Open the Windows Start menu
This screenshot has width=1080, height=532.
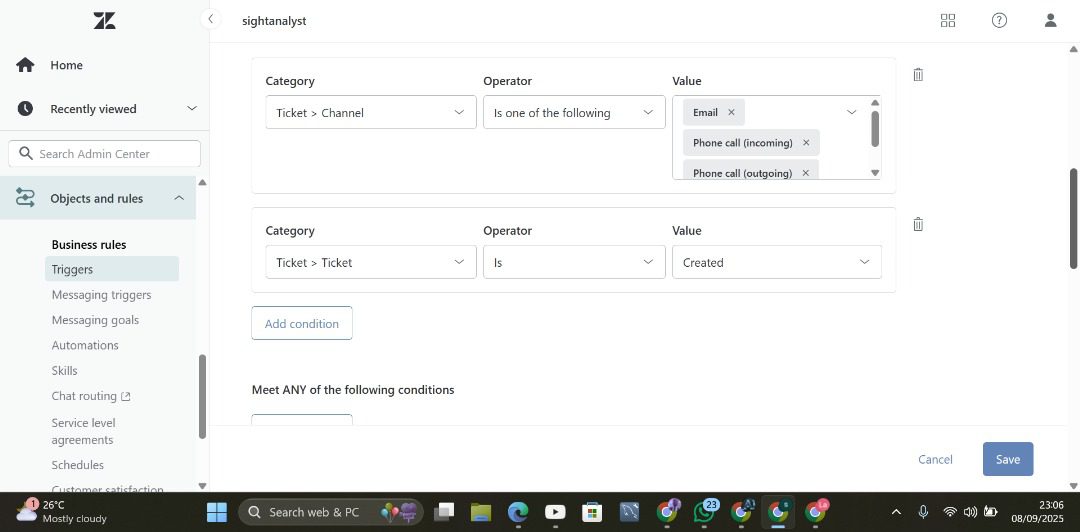[x=216, y=512]
